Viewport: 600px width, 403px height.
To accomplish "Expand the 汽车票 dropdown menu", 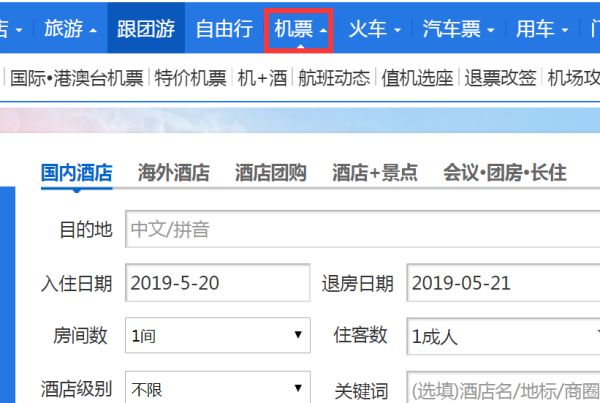I will [458, 29].
